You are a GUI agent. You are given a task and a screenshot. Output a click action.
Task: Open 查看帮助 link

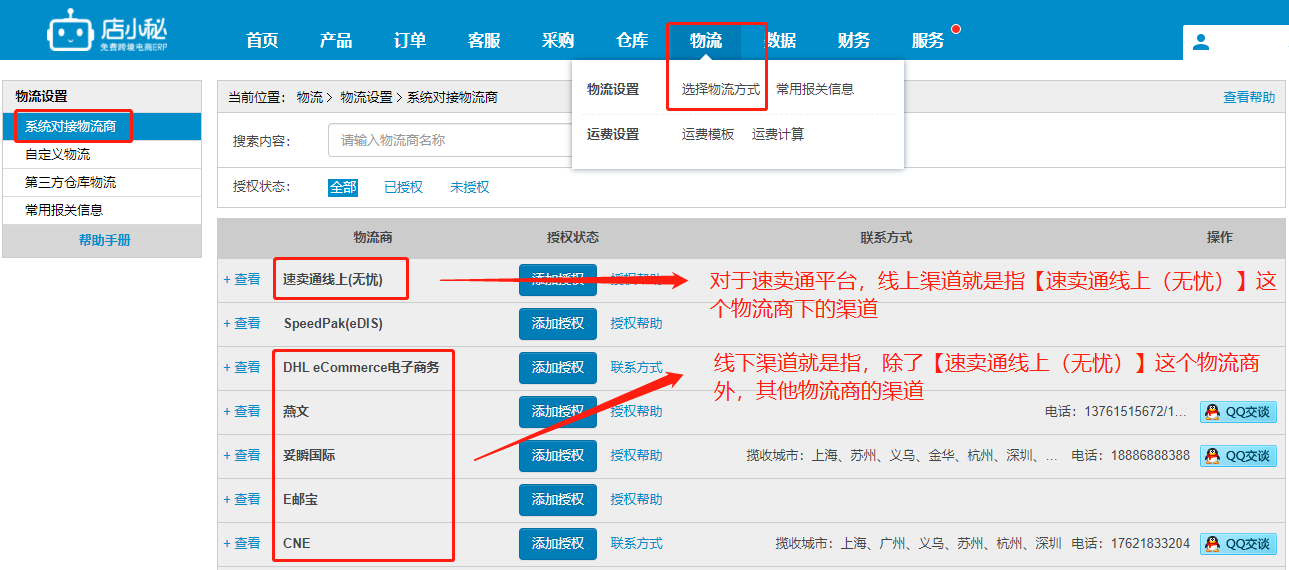pyautogui.click(x=1249, y=97)
